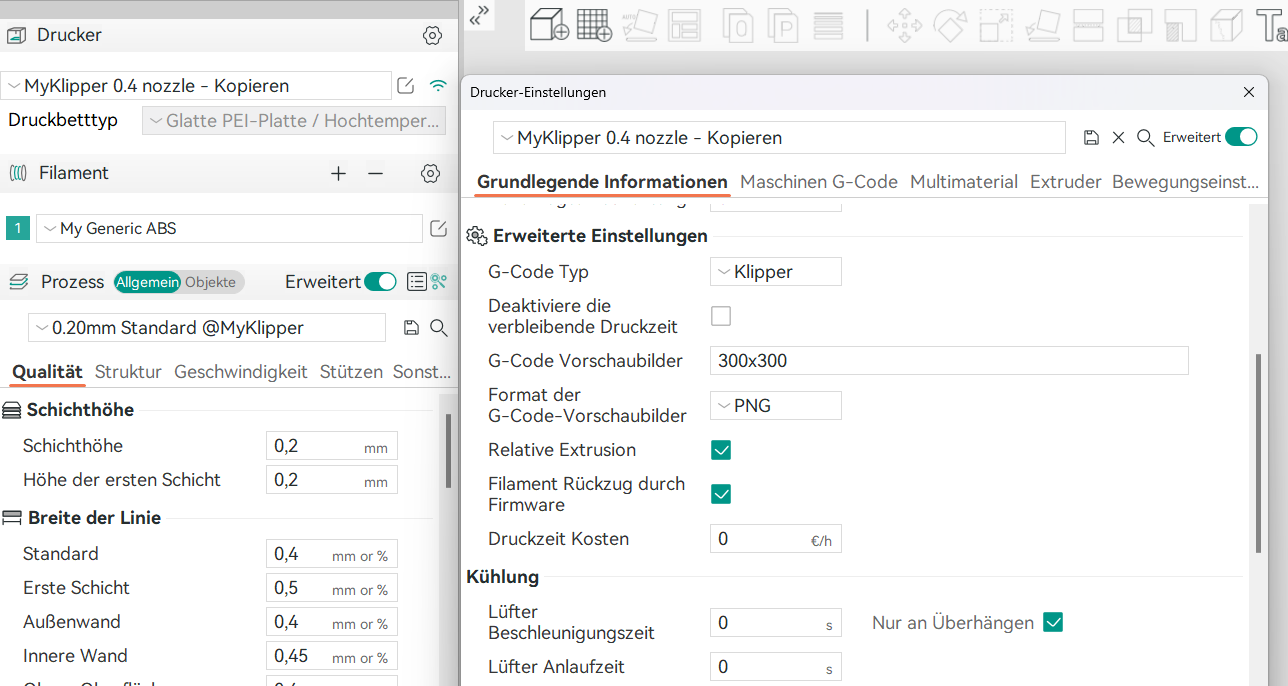Open G-Code-Vorschaubilder format PNG dropdown
This screenshot has width=1288, height=686.
pyautogui.click(x=776, y=405)
